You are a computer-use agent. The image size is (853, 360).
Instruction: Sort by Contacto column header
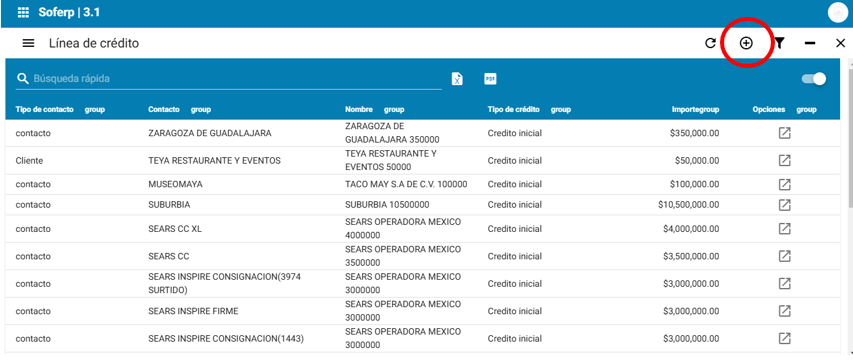coord(164,110)
